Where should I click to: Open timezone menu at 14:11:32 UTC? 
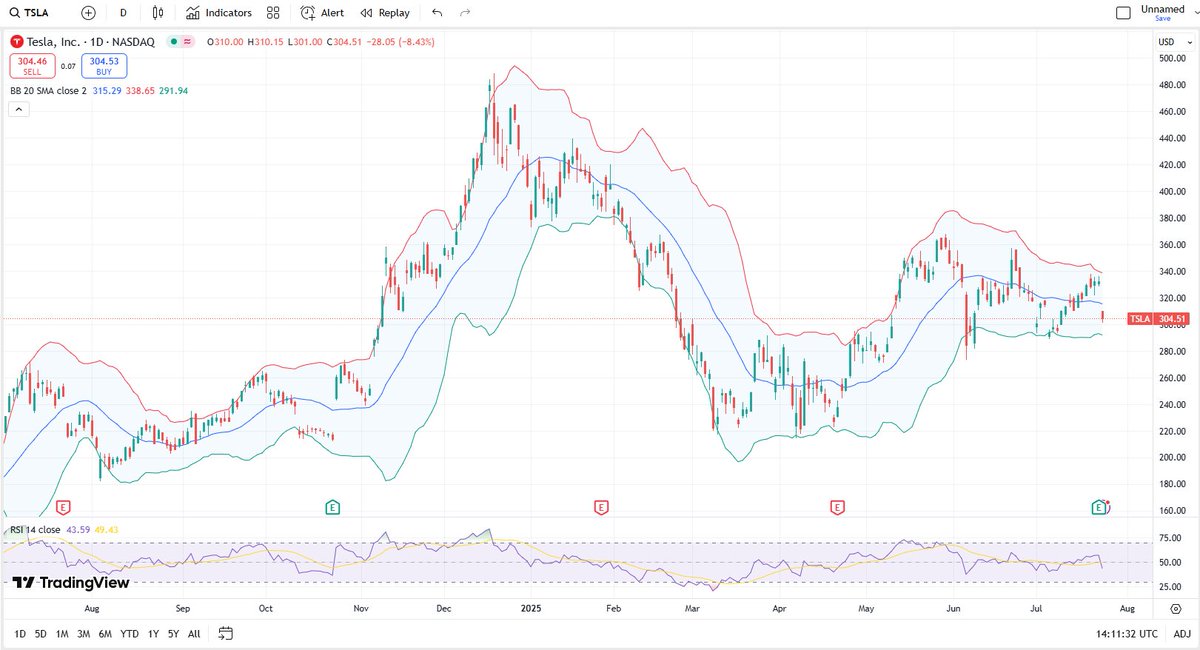coord(1126,634)
